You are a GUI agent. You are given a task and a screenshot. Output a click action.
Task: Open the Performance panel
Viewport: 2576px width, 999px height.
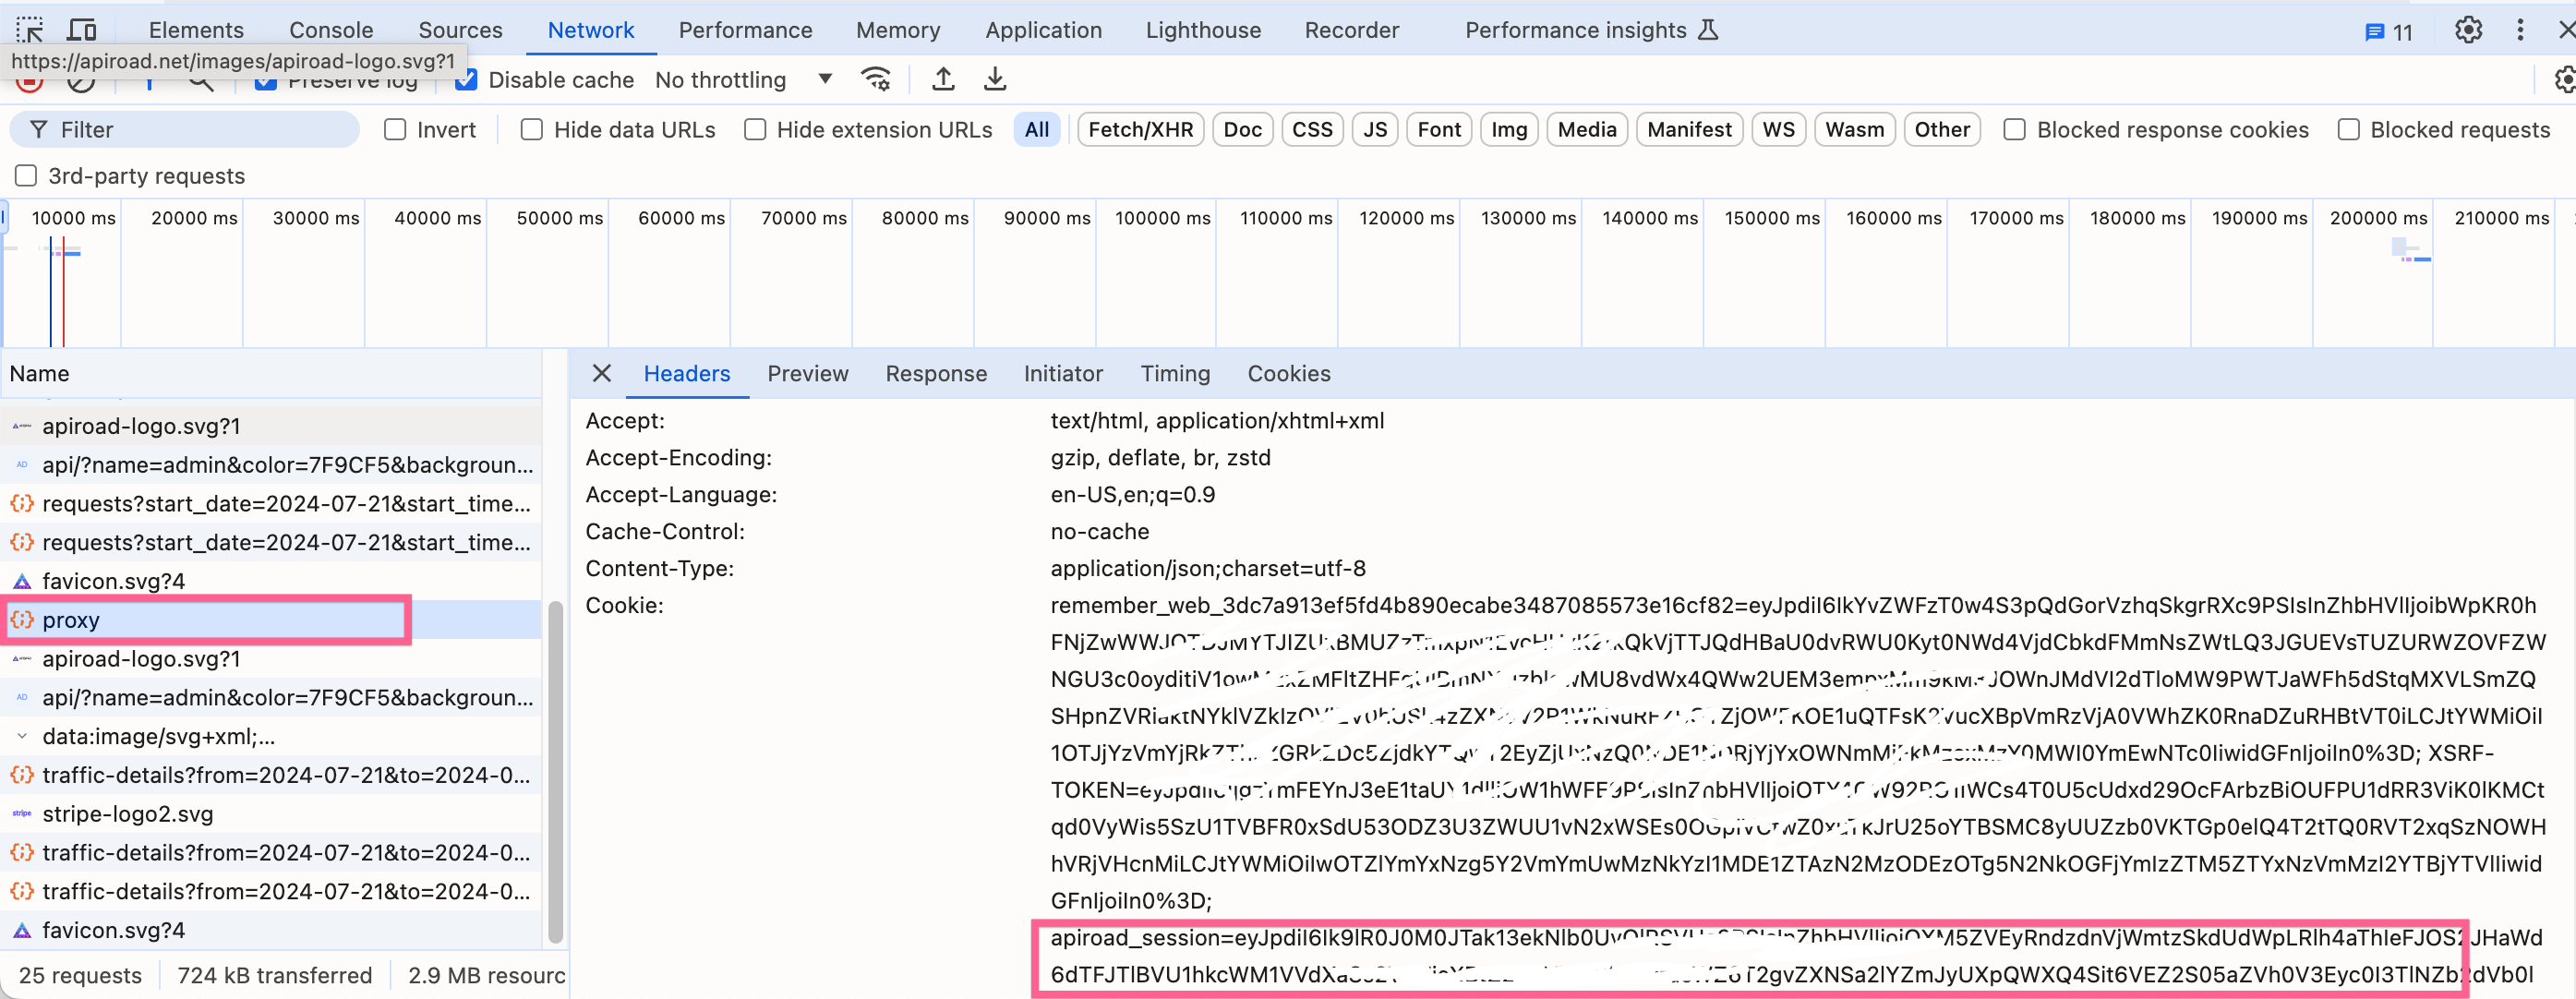tap(745, 30)
